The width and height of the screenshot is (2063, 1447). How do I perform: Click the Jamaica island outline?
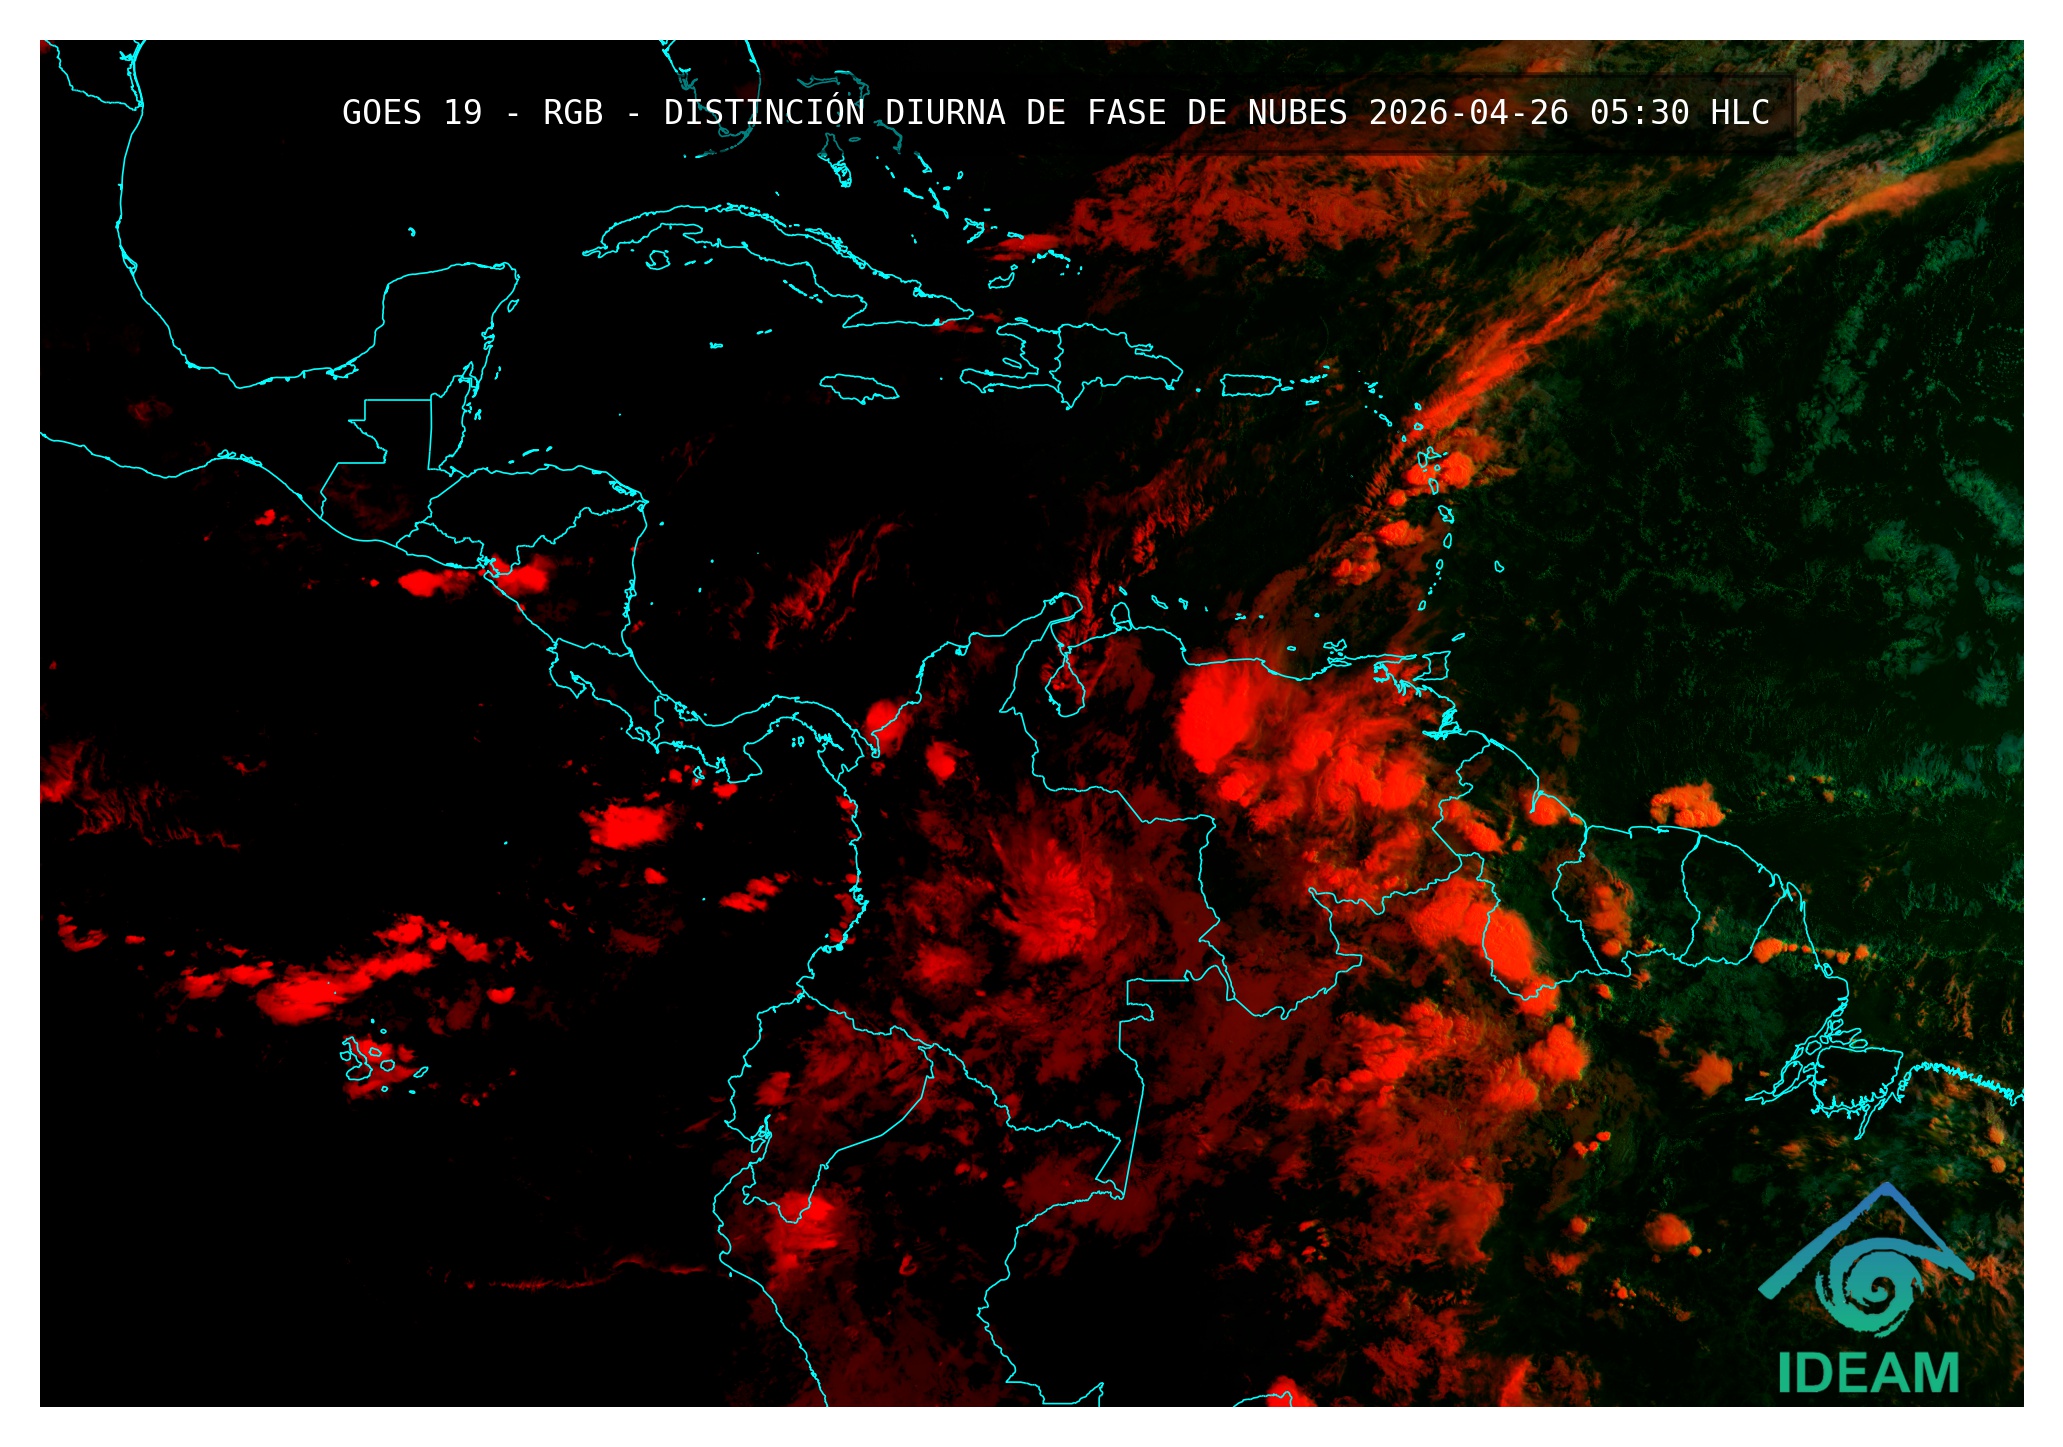point(858,387)
